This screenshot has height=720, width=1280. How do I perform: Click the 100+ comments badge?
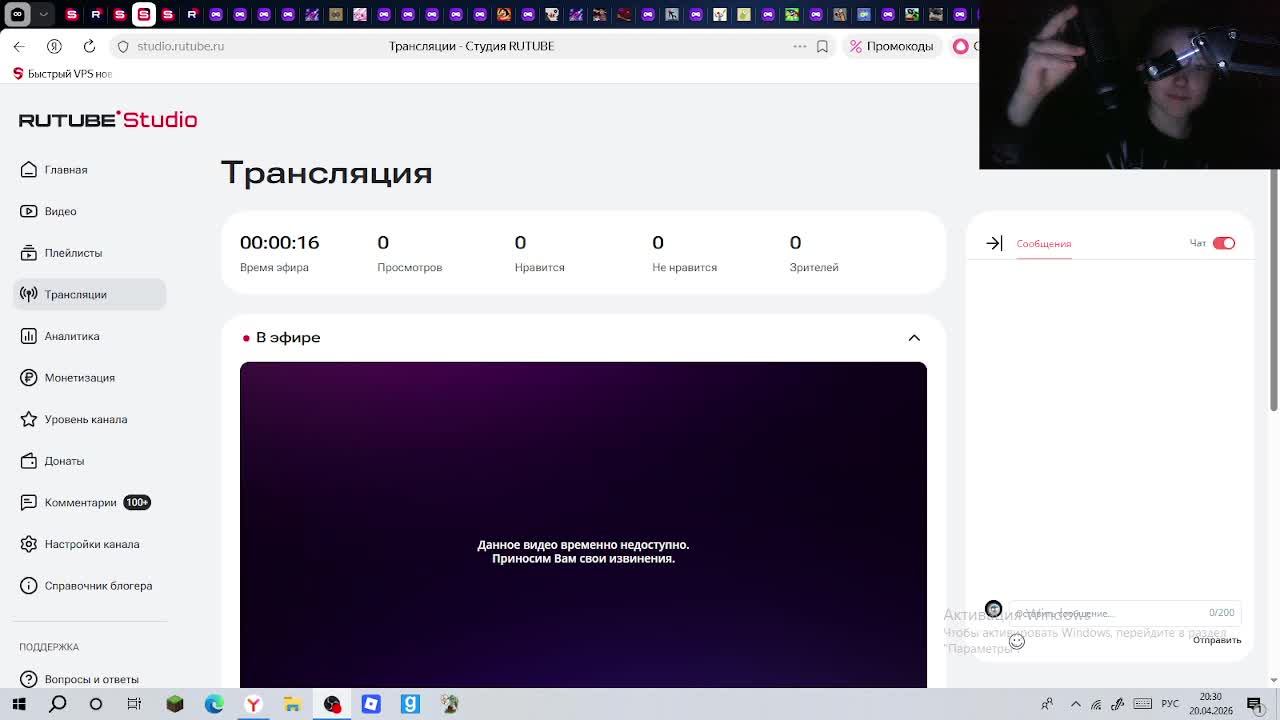click(x=137, y=502)
